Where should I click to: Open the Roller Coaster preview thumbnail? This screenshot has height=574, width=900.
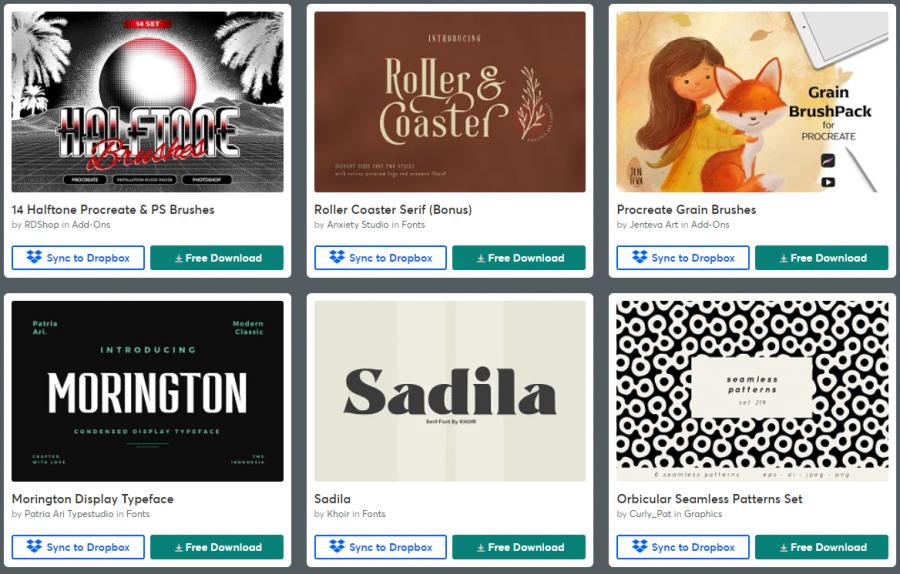tap(450, 102)
